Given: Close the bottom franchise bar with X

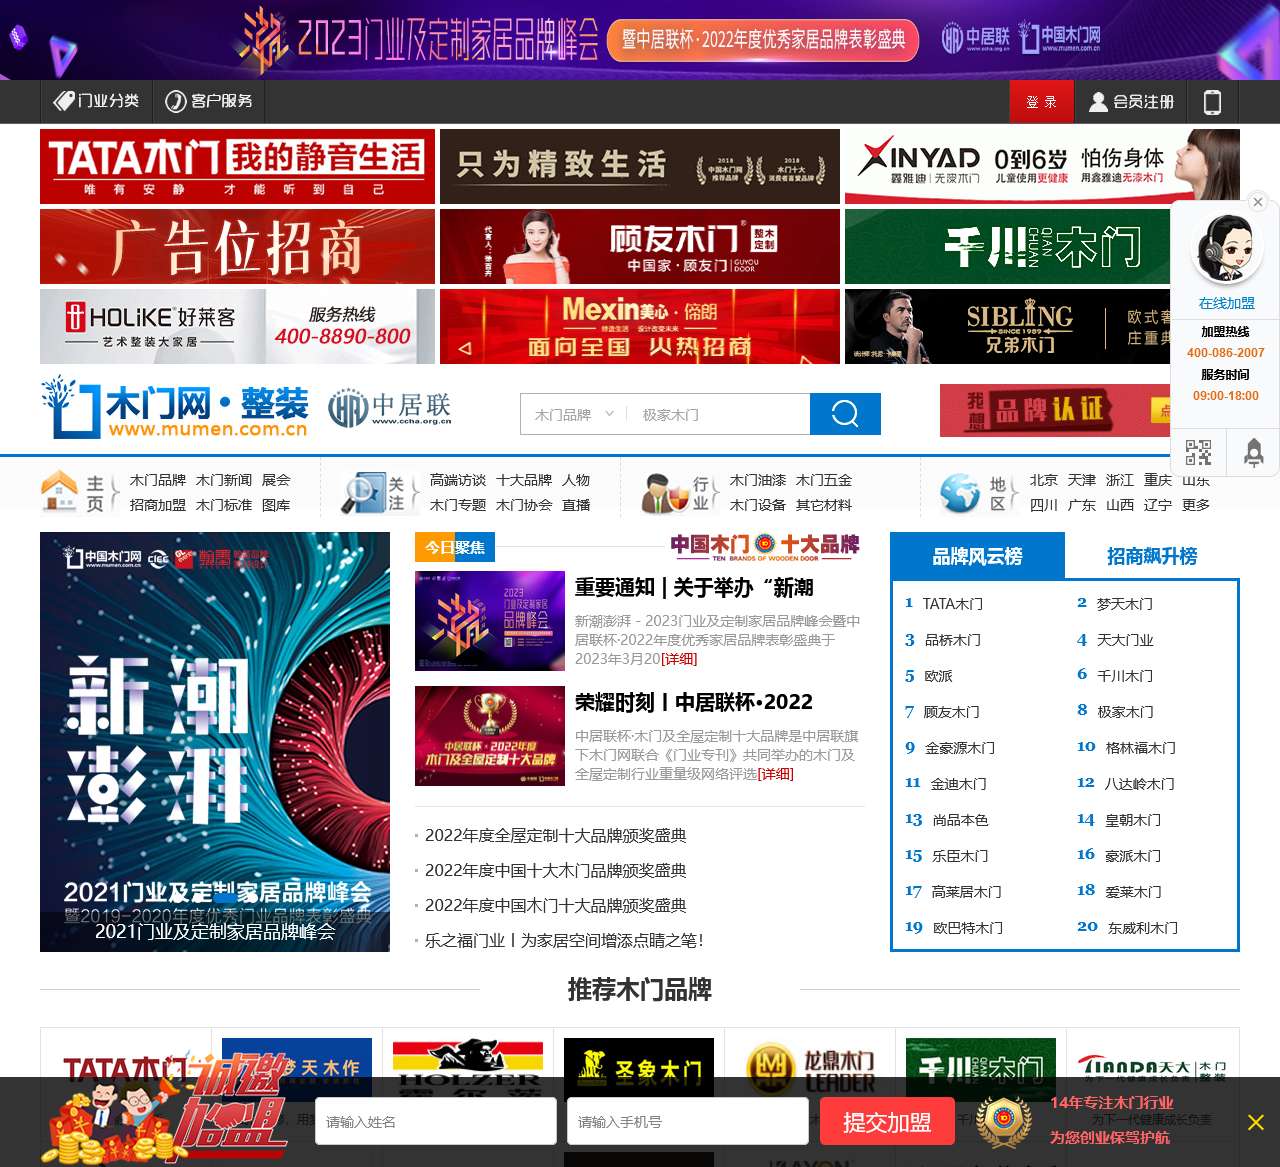Looking at the screenshot, I should tap(1256, 1122).
